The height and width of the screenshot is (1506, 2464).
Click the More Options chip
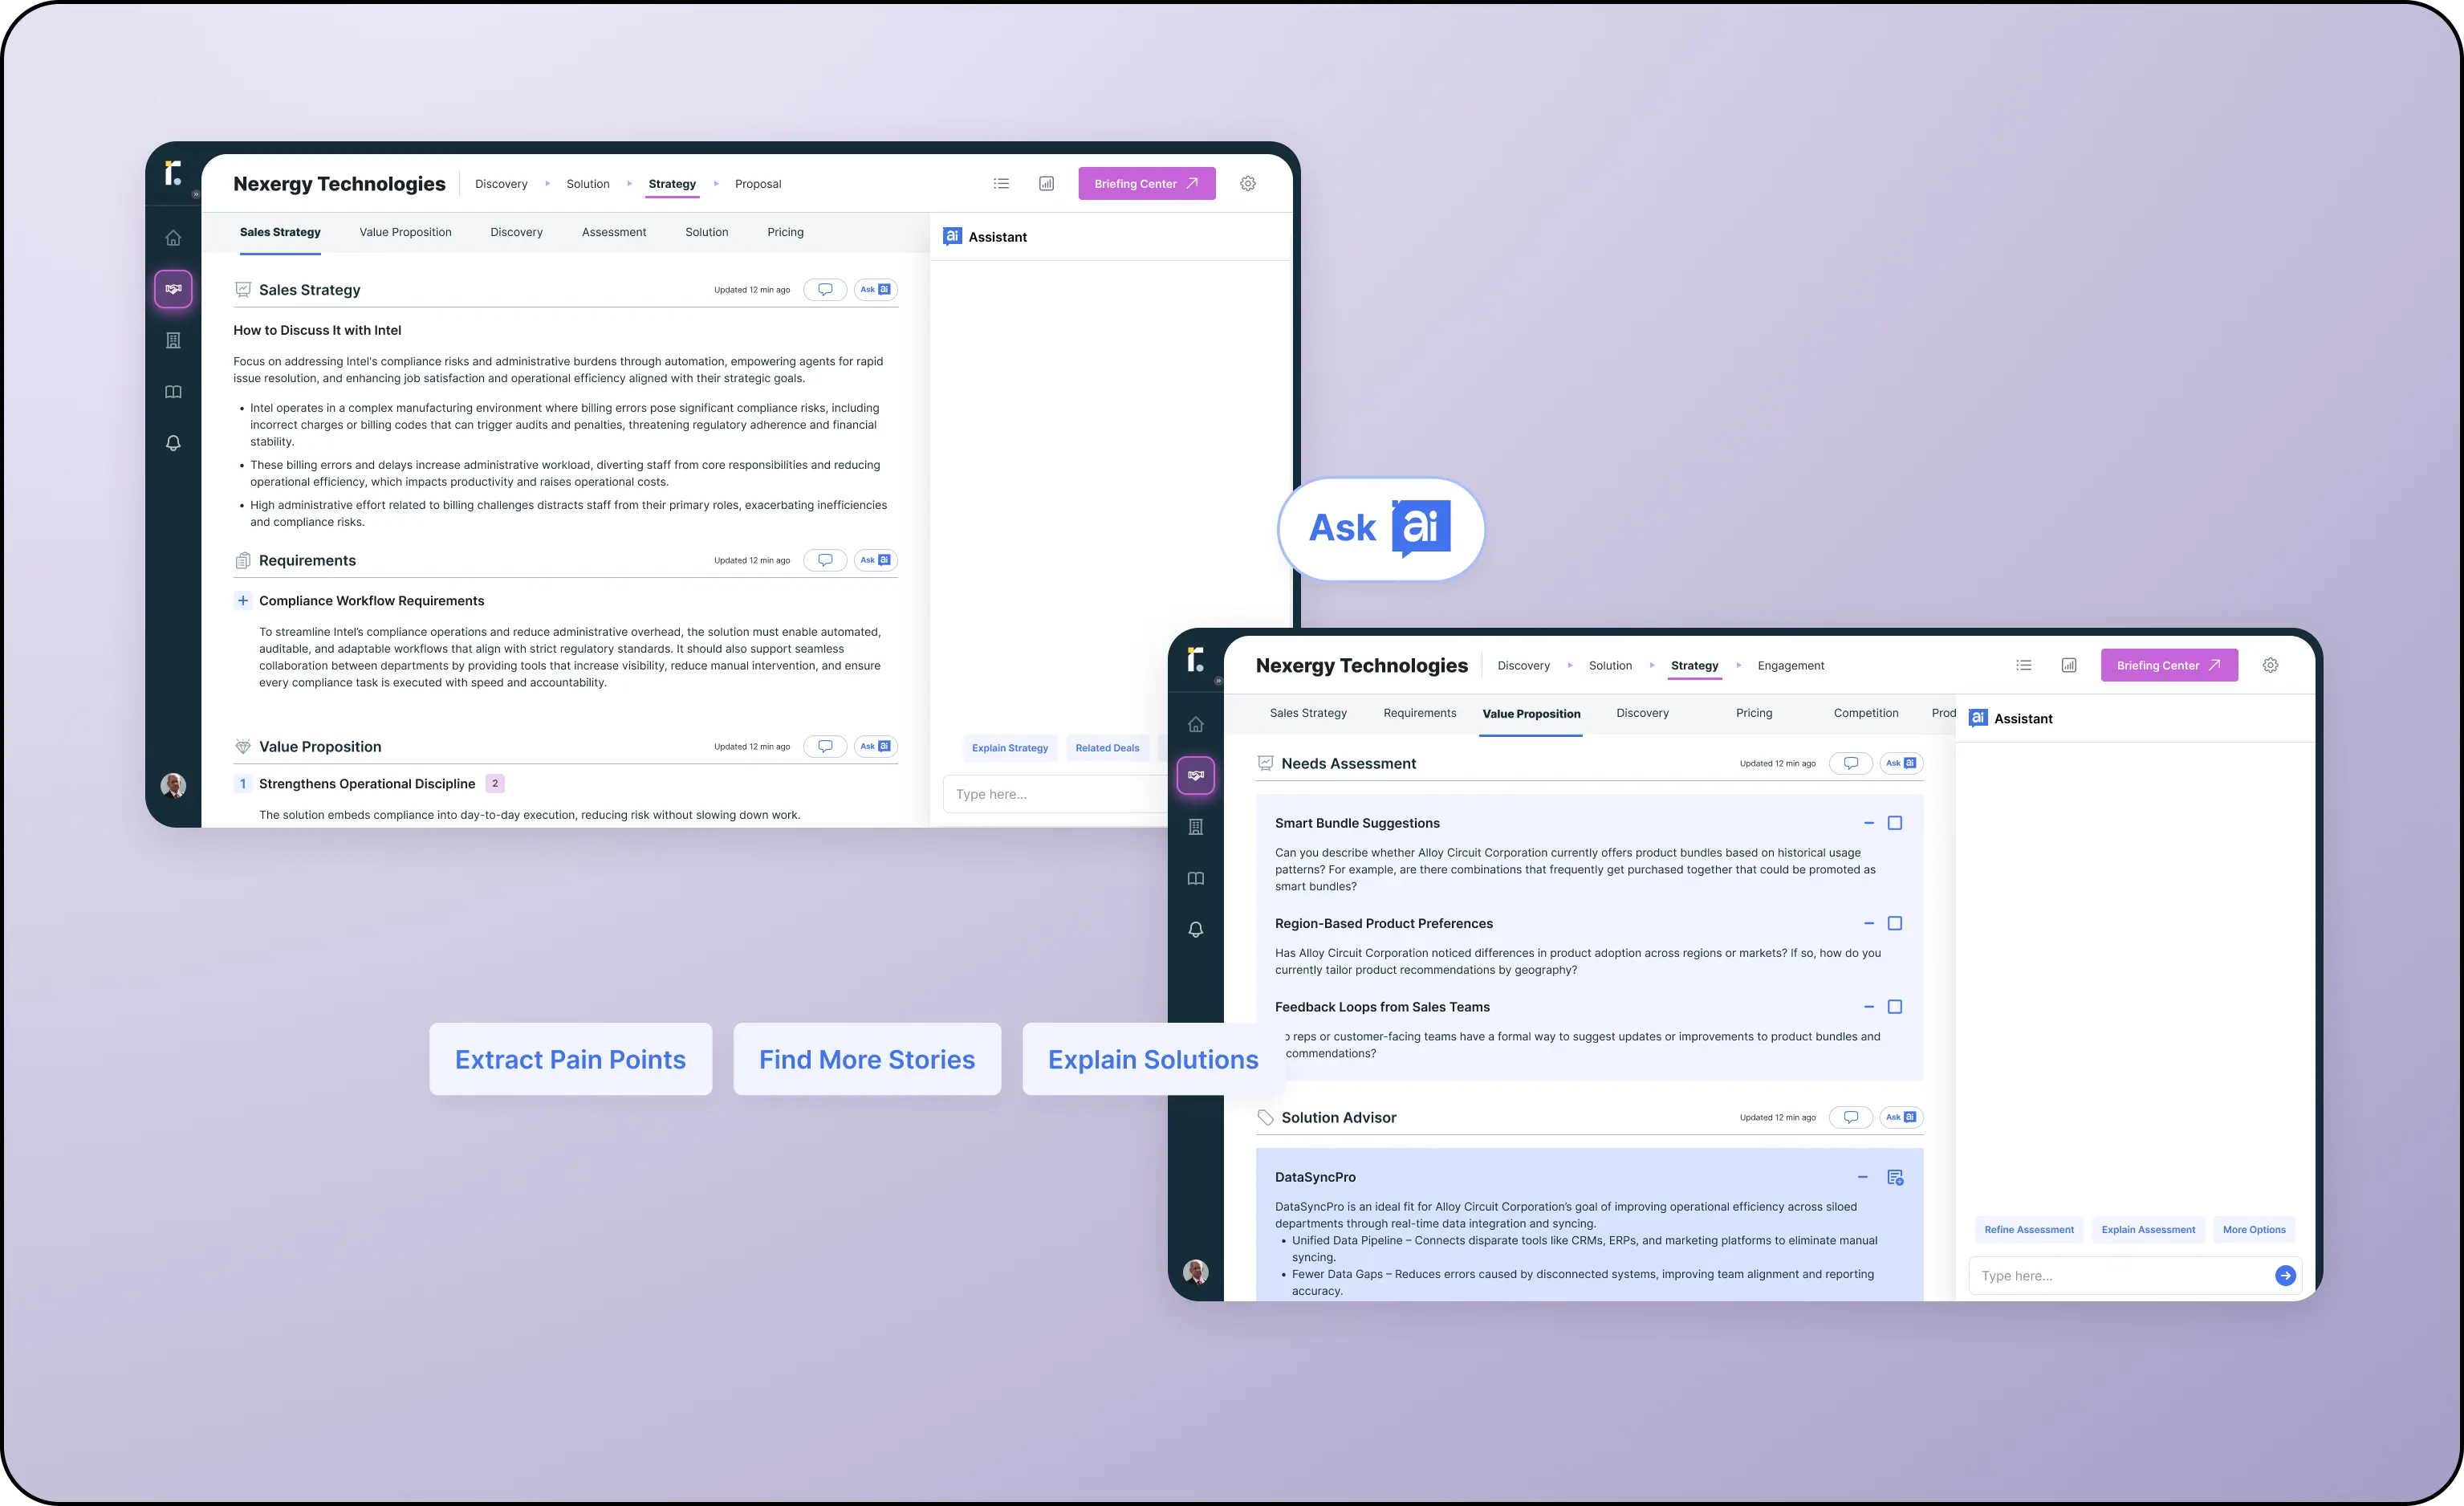tap(2254, 1230)
